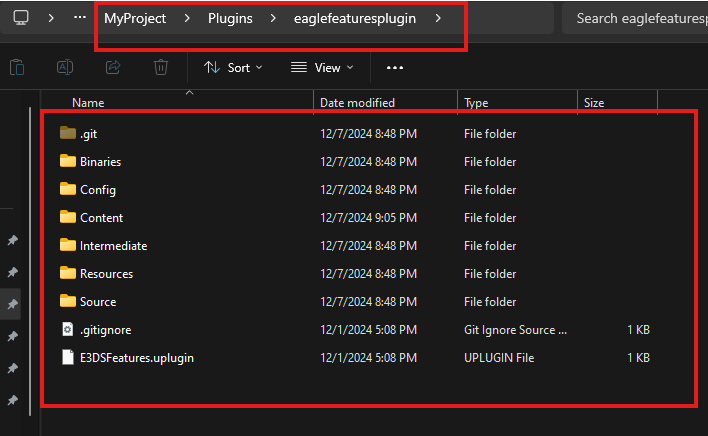Navigate to MyProject in breadcrumb
The width and height of the screenshot is (708, 436).
(133, 18)
